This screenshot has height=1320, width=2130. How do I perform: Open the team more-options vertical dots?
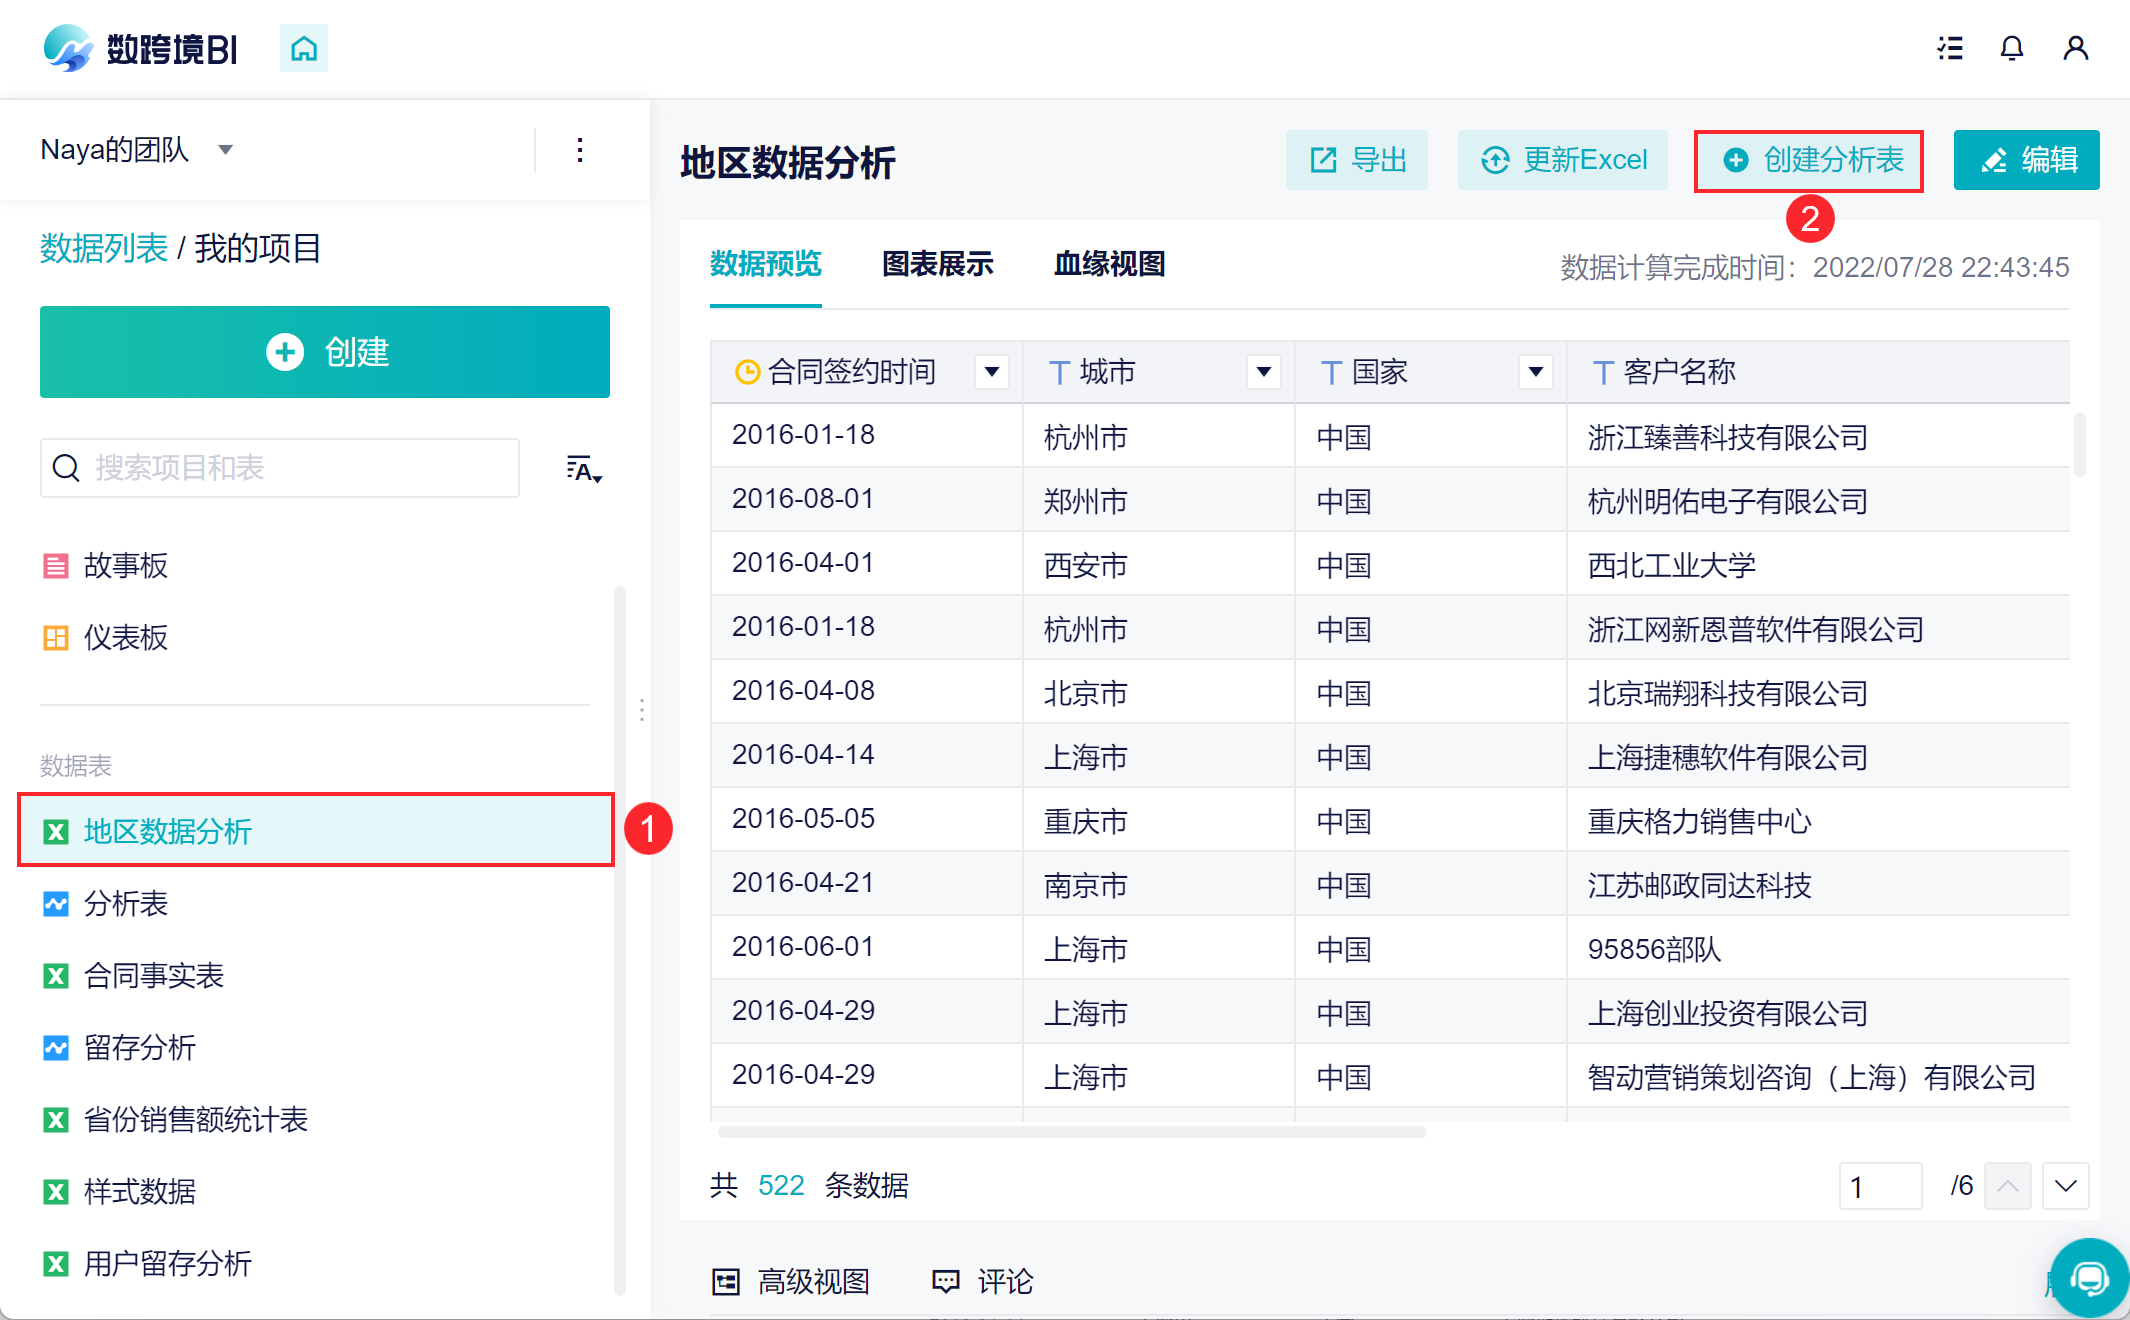click(x=580, y=150)
